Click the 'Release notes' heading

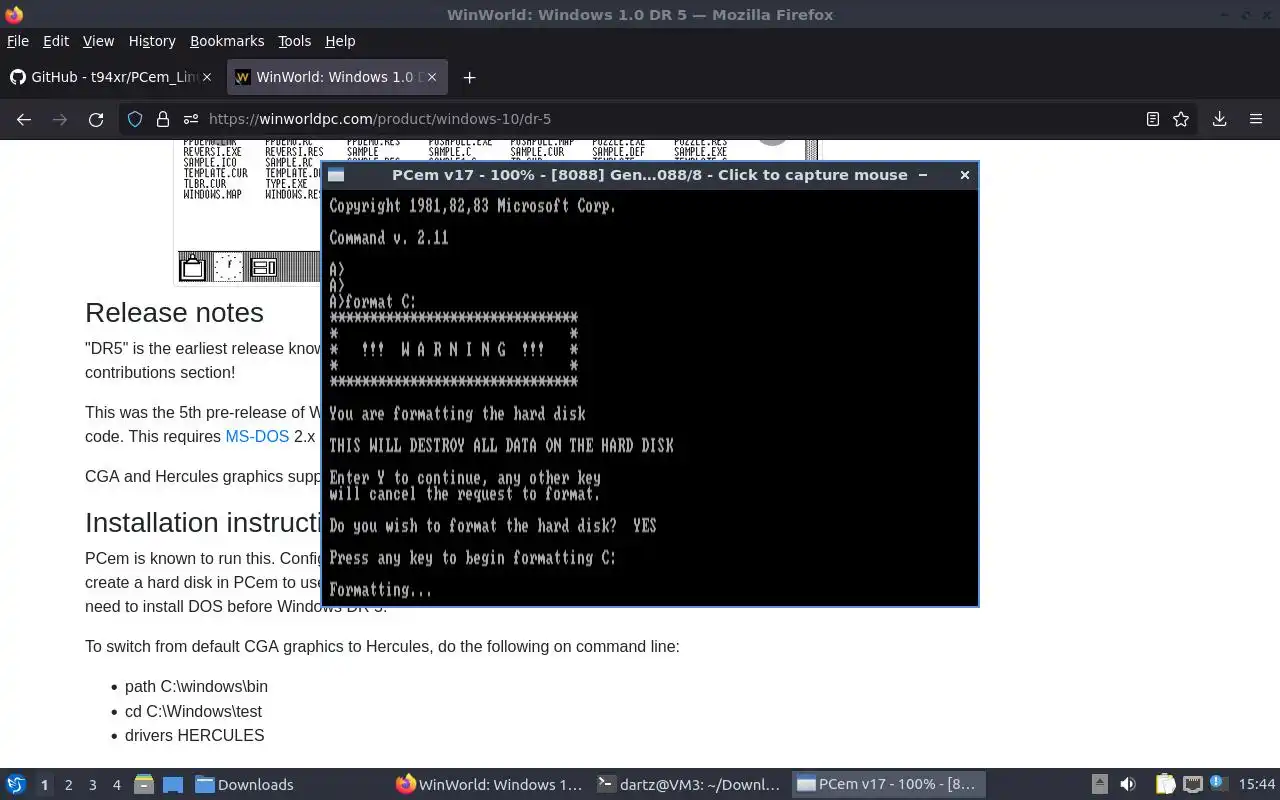coord(174,312)
